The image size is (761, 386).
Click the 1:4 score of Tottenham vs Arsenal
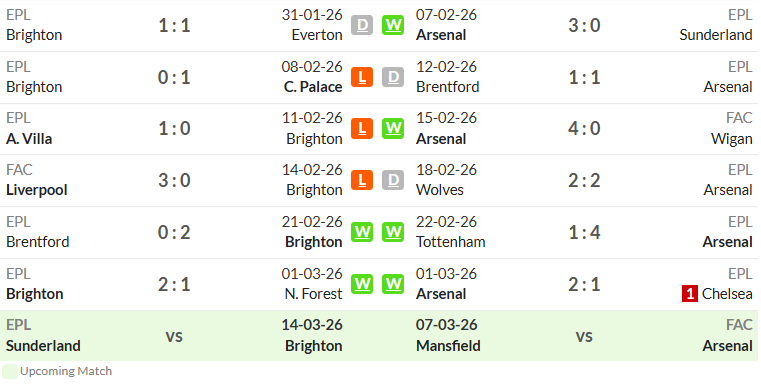point(584,233)
